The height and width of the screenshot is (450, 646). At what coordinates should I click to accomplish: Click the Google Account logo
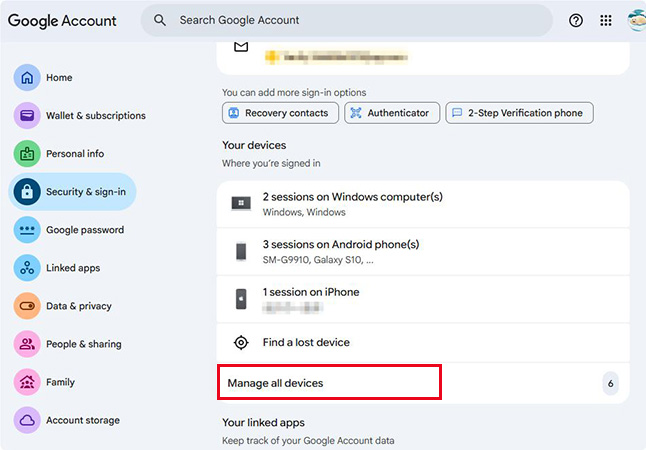pos(62,21)
